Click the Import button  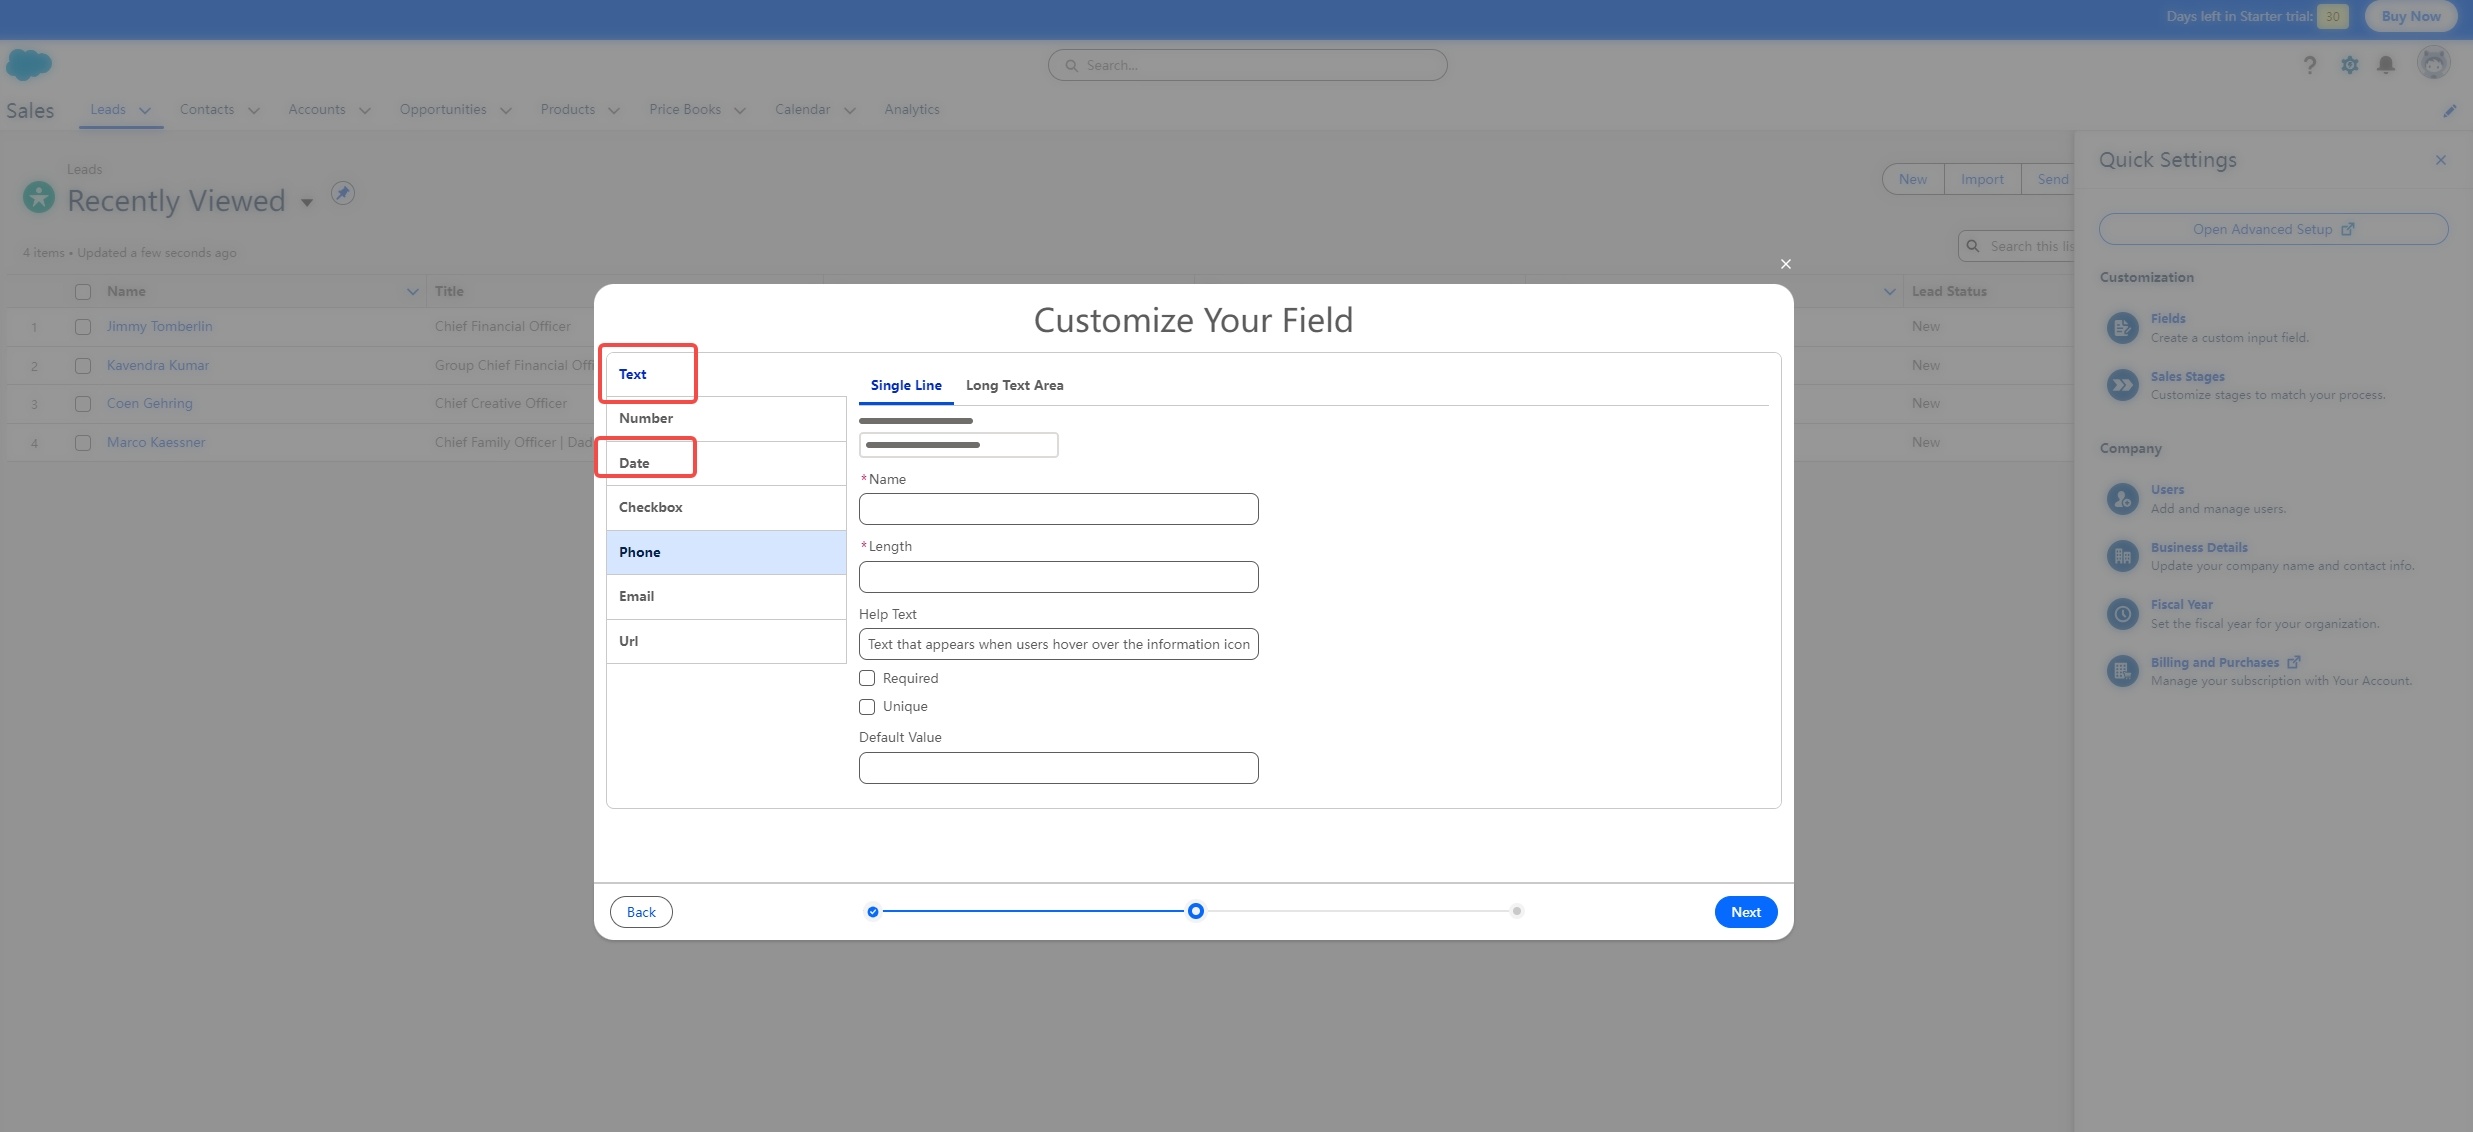(x=1982, y=179)
